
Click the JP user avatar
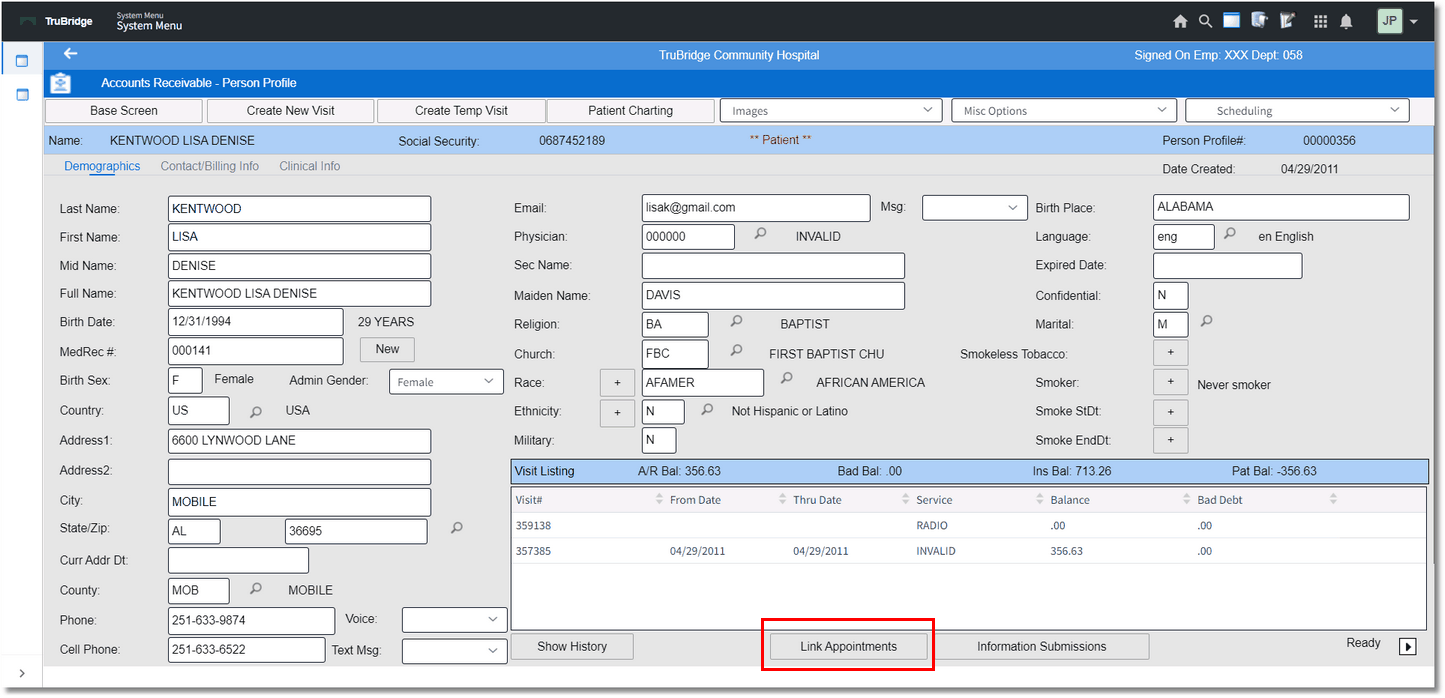[1390, 21]
